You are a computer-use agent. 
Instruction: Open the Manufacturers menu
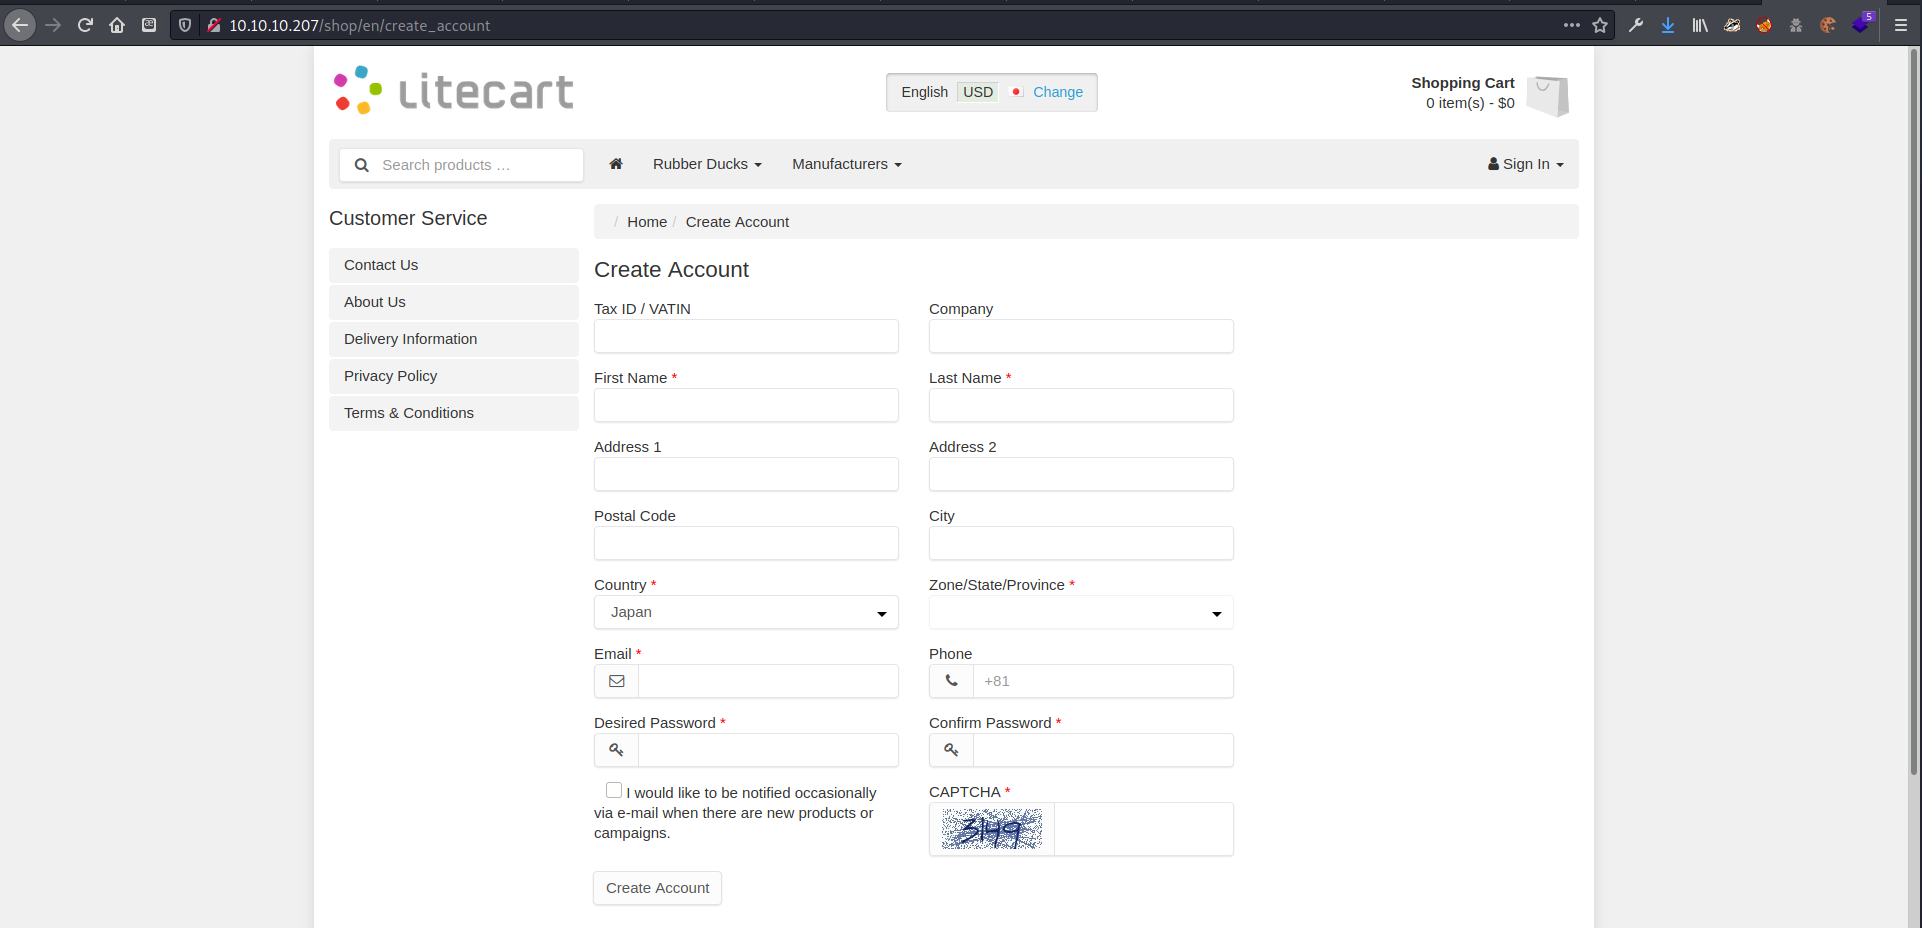[846, 164]
